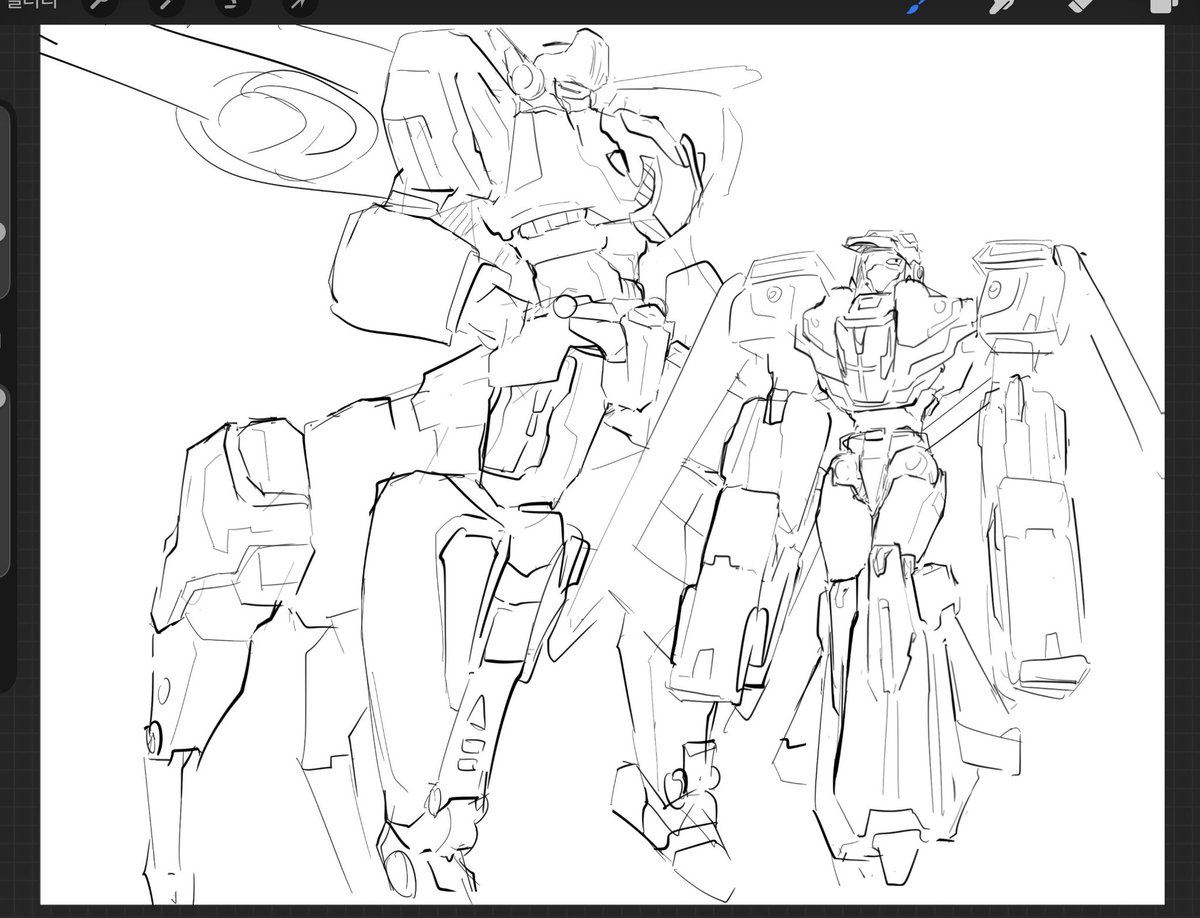Open the Layers panel
This screenshot has width=1200, height=918.
coord(1164,5)
